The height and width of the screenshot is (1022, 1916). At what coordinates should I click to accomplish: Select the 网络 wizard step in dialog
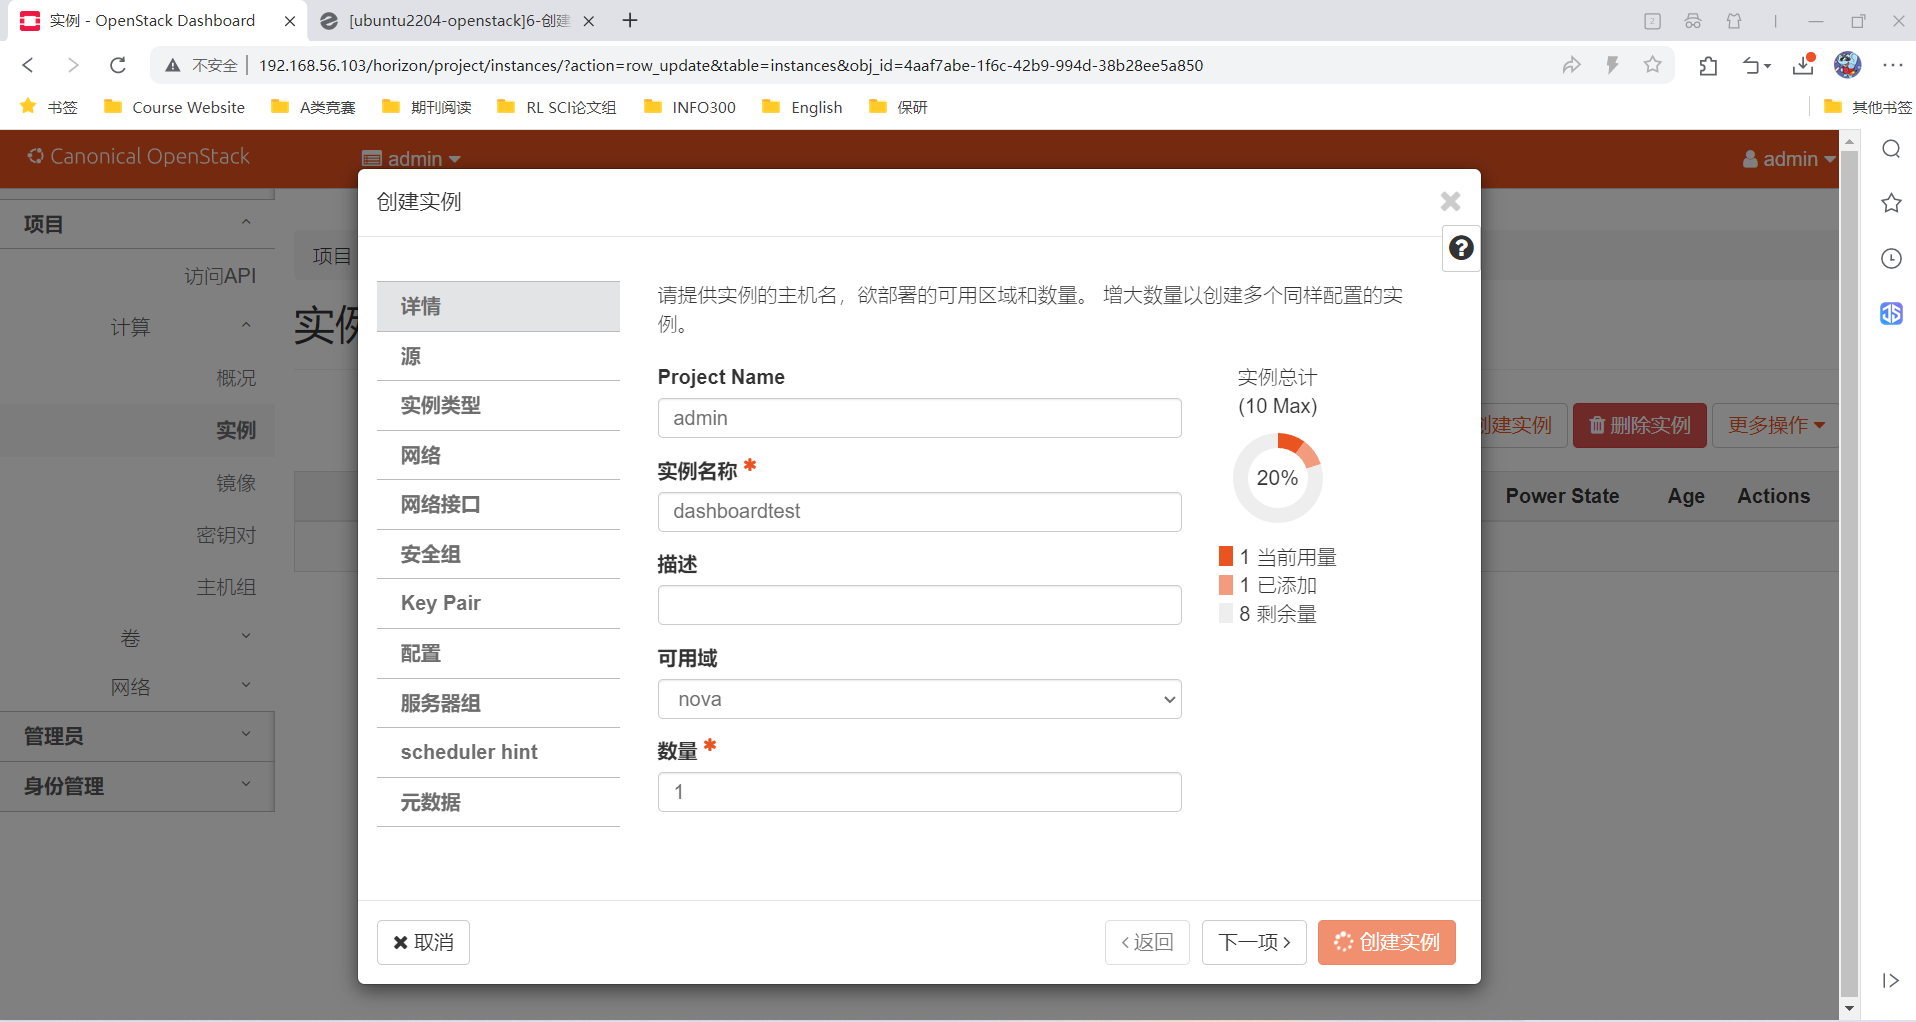point(498,455)
